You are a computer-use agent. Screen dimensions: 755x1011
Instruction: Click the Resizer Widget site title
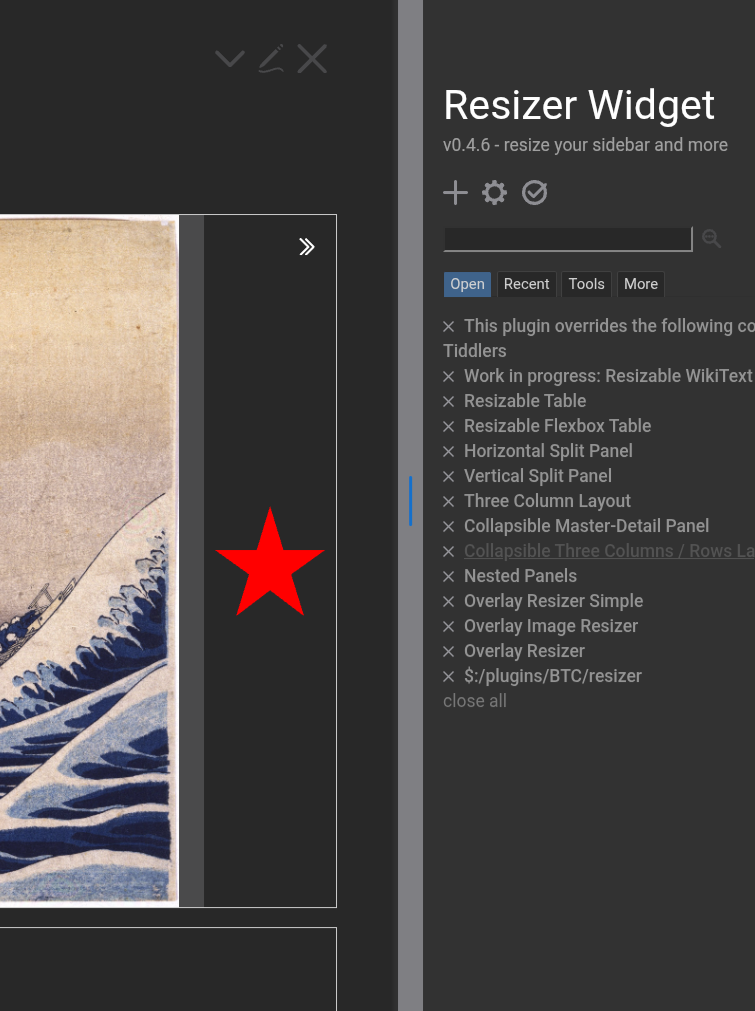click(579, 105)
